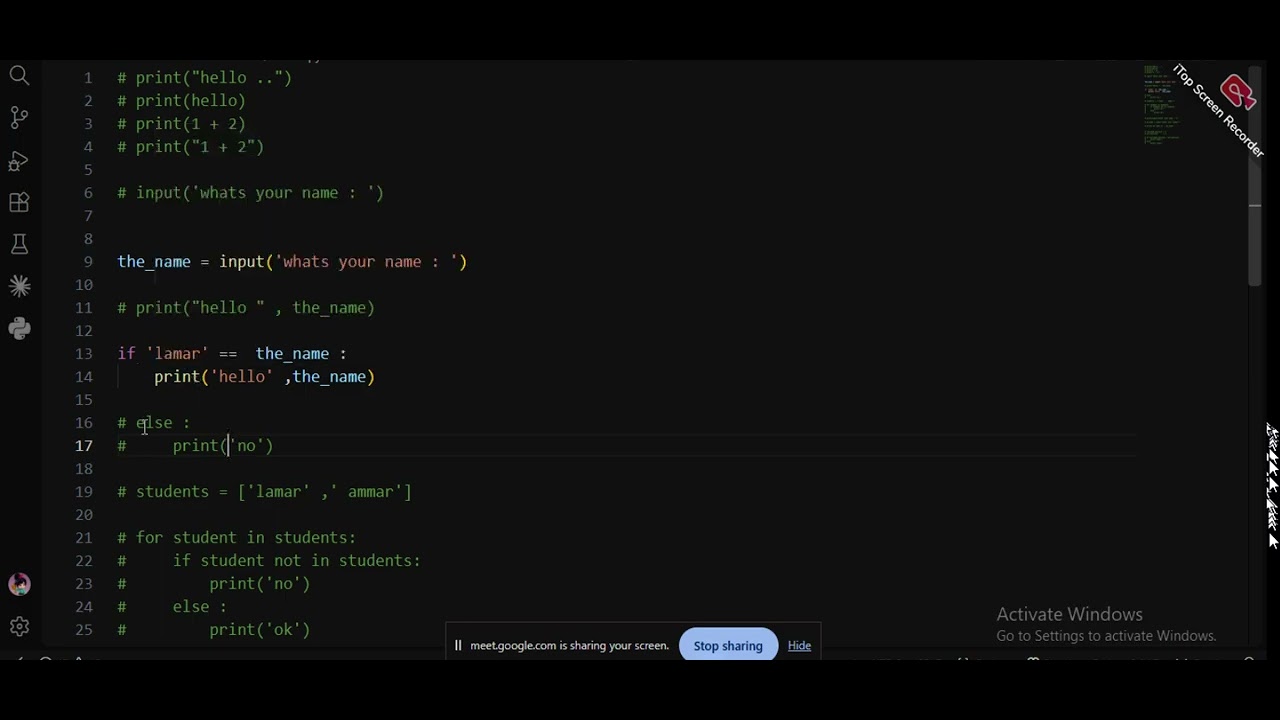Image resolution: width=1280 pixels, height=720 pixels.
Task: Click the '# else :' comment on line 24
Action: click(x=172, y=606)
